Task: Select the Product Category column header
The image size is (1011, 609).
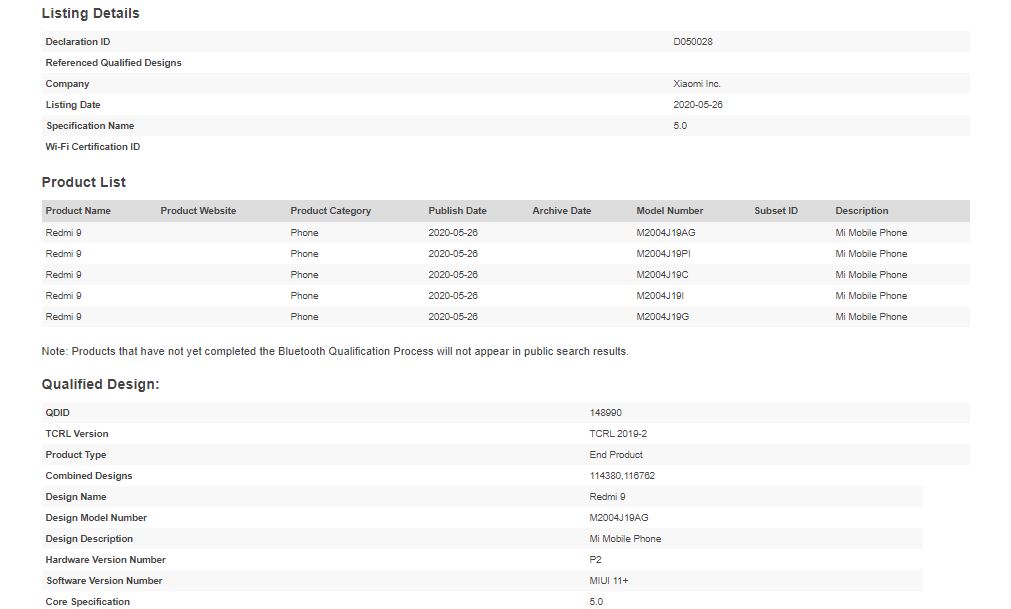Action: click(330, 211)
